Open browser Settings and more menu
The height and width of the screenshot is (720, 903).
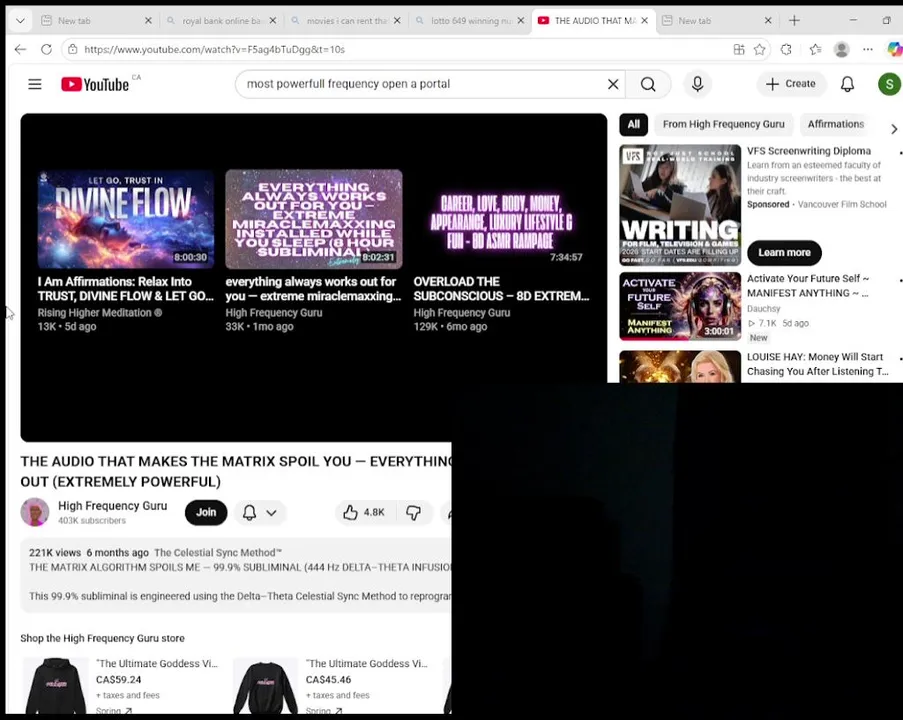tap(868, 50)
